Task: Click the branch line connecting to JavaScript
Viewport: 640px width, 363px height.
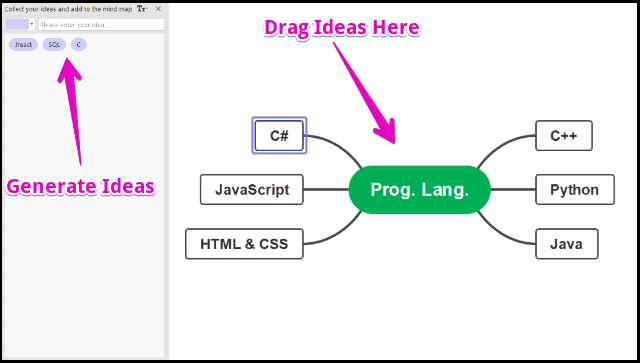Action: 326,189
